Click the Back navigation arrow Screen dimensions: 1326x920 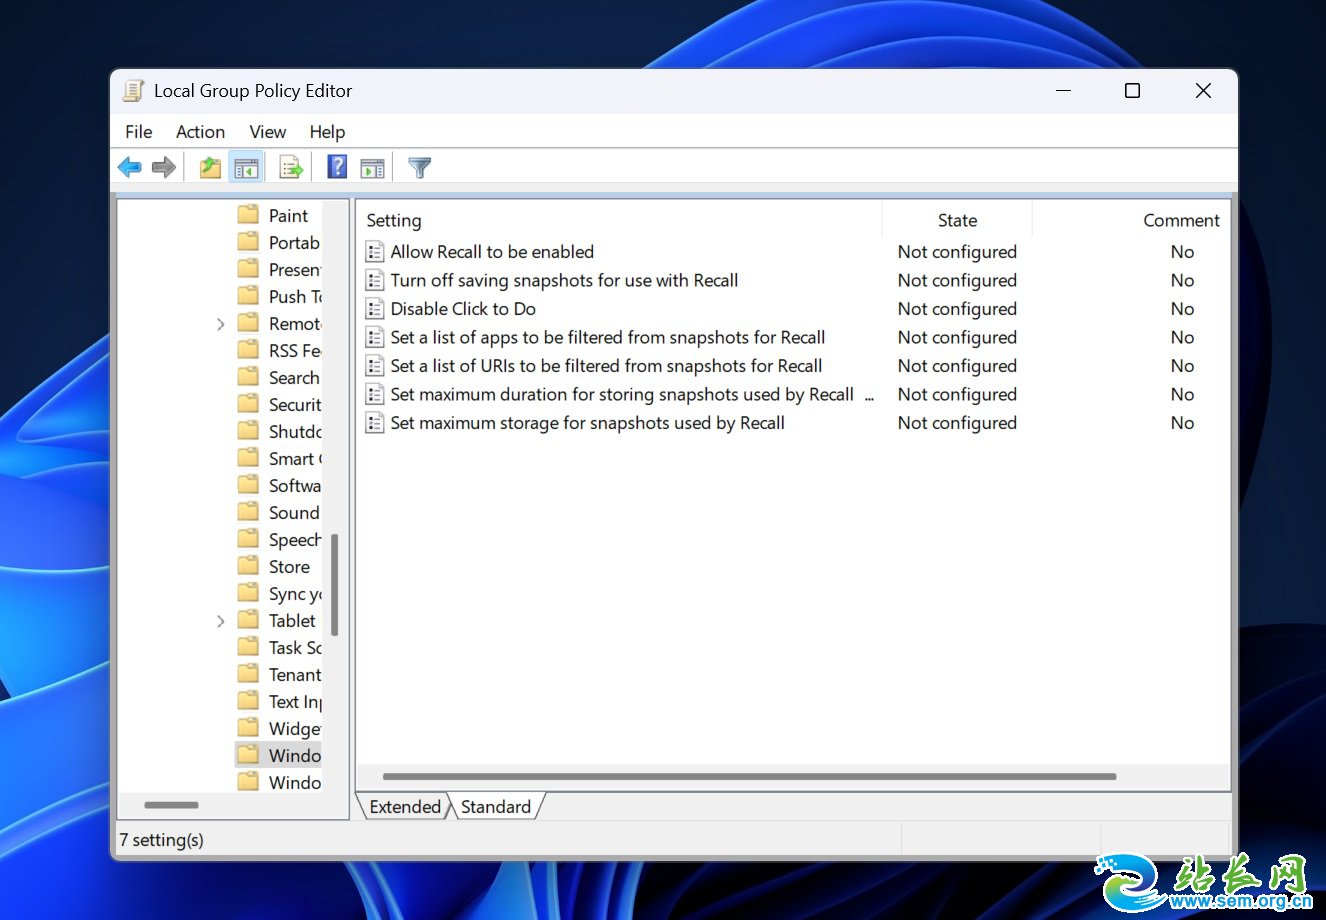click(x=129, y=167)
